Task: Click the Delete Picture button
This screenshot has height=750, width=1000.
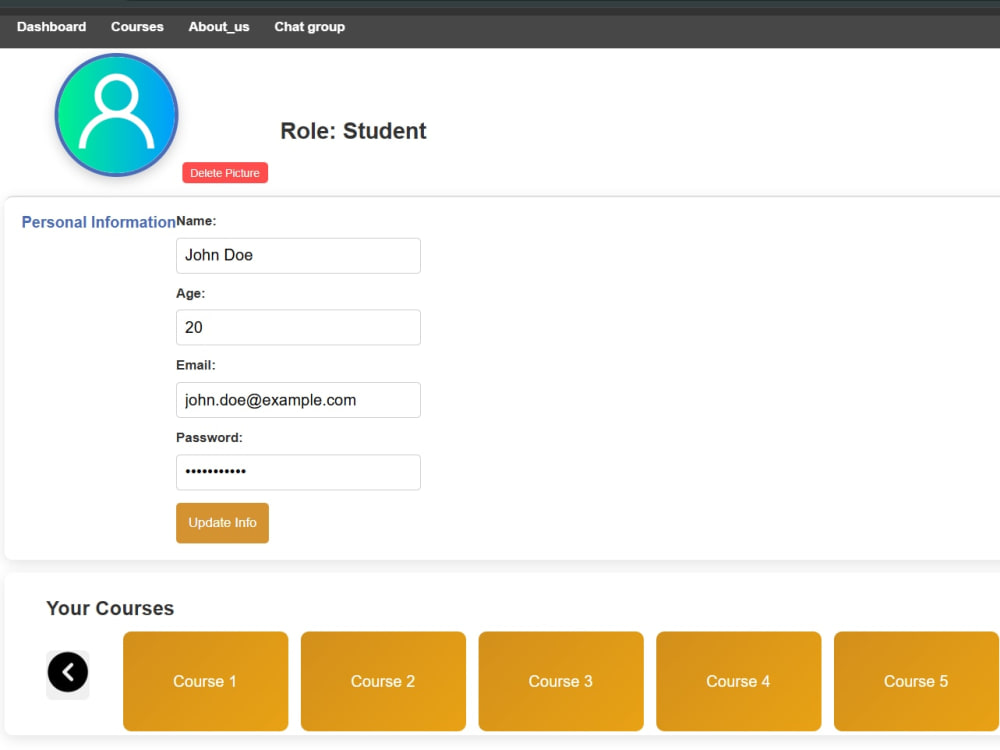Action: [x=225, y=173]
